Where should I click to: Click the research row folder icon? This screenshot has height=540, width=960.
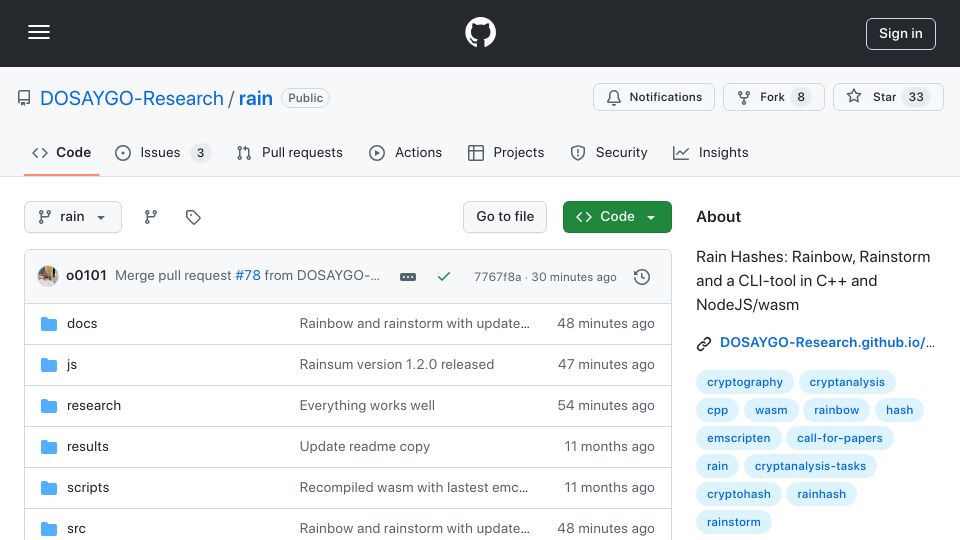tap(49, 405)
